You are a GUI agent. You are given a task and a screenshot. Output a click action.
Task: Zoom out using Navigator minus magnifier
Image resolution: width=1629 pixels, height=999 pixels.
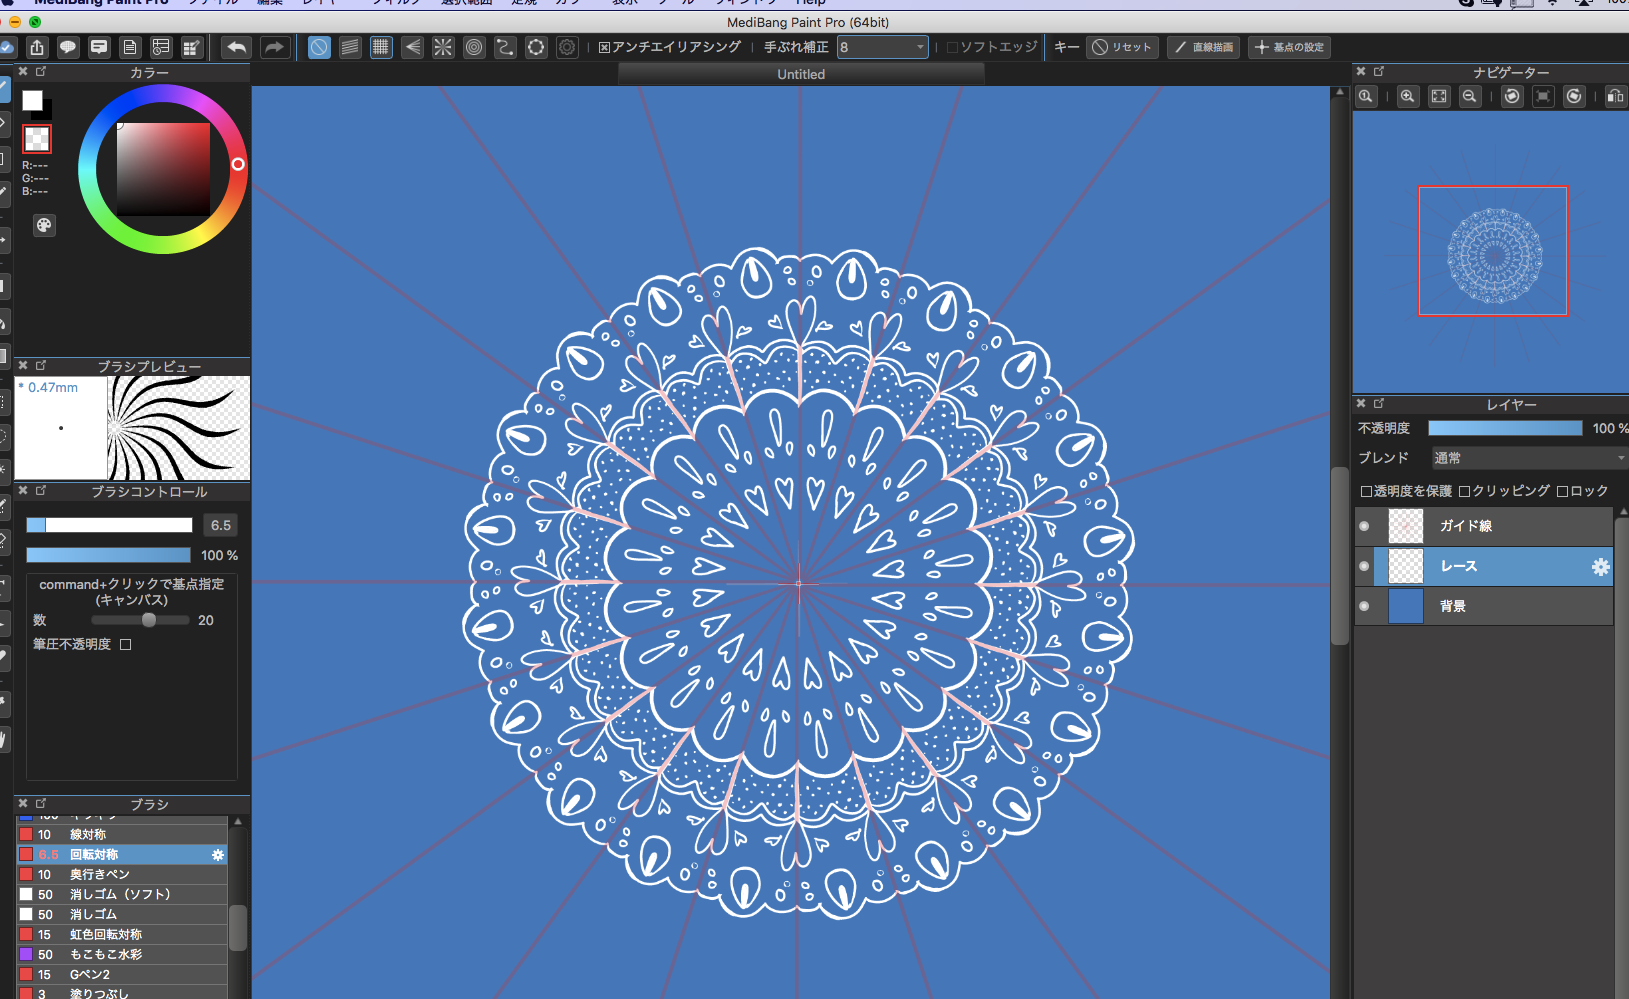[x=1470, y=96]
